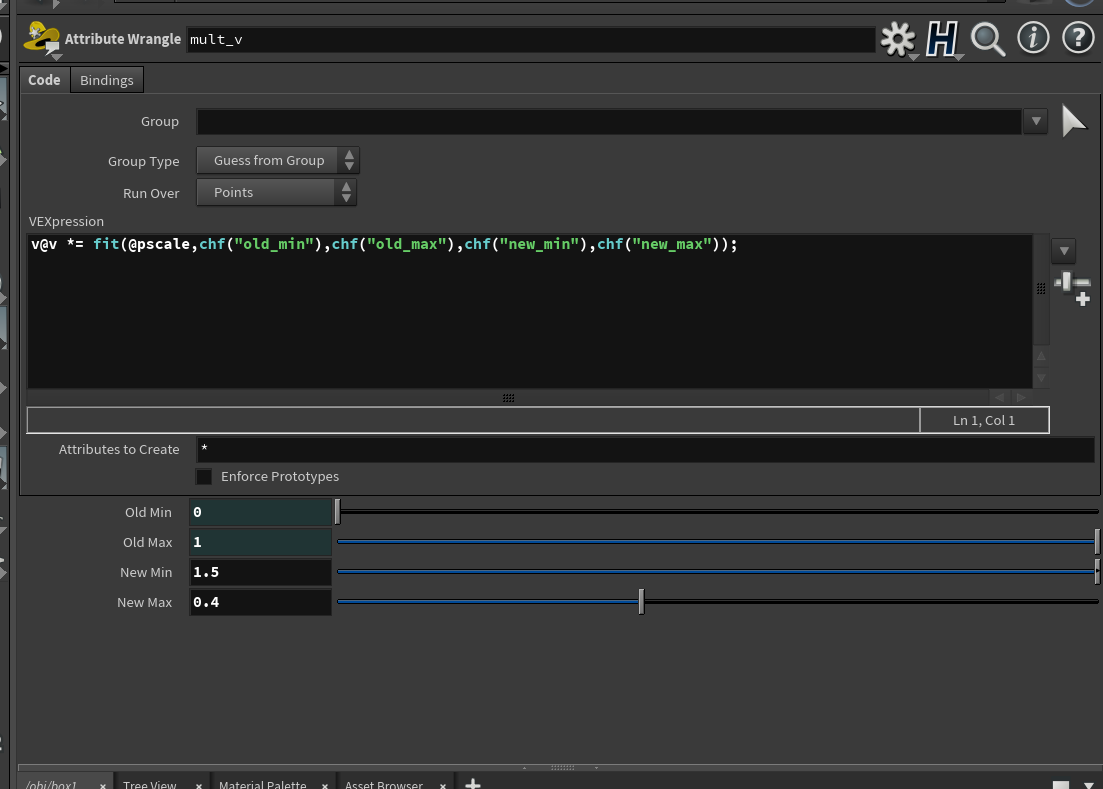The image size is (1103, 789).
Task: Click the code editor scroll up arrow
Action: tap(1041, 357)
